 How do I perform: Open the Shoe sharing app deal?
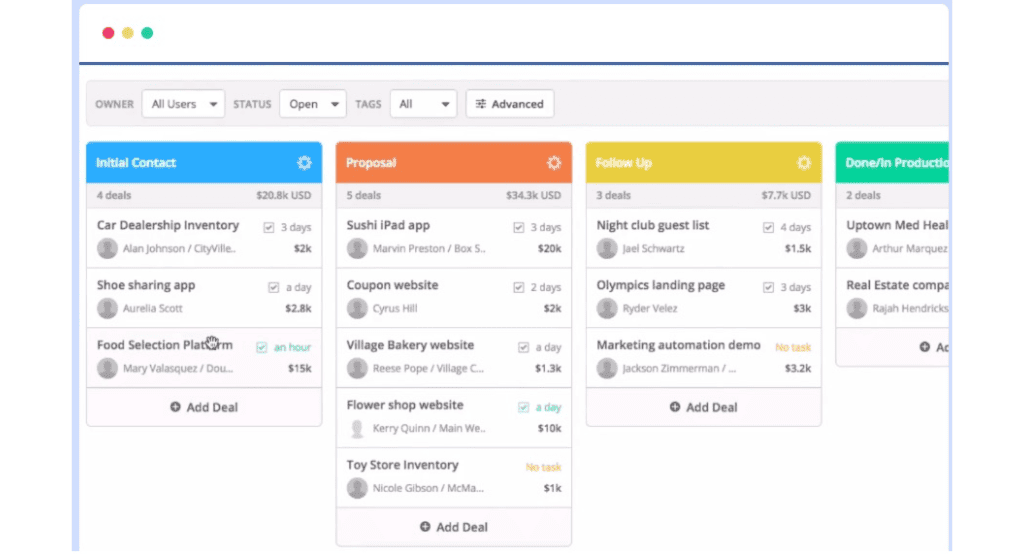point(146,285)
